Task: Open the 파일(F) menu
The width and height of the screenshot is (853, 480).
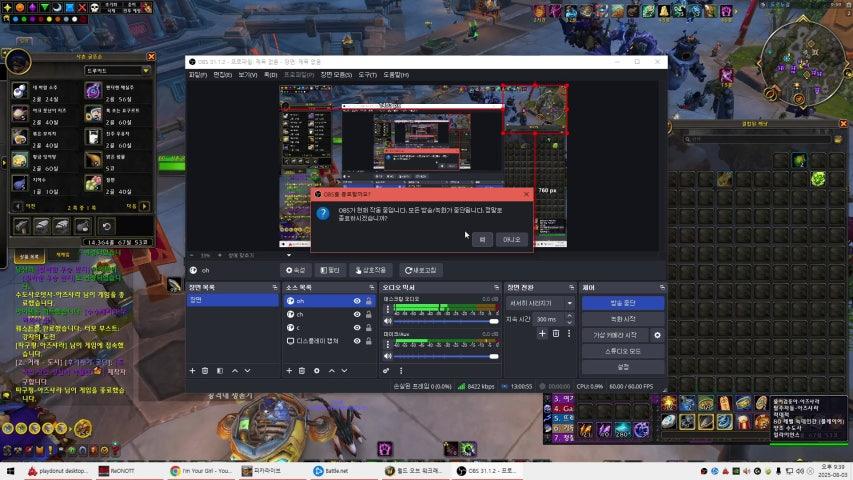Action: (x=197, y=75)
